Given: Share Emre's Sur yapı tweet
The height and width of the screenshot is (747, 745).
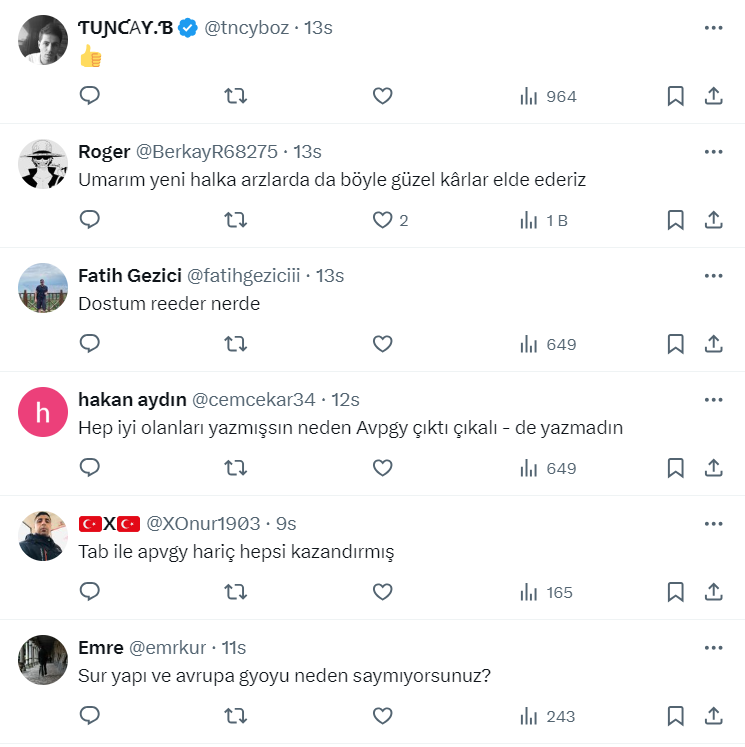Looking at the screenshot, I should (714, 716).
